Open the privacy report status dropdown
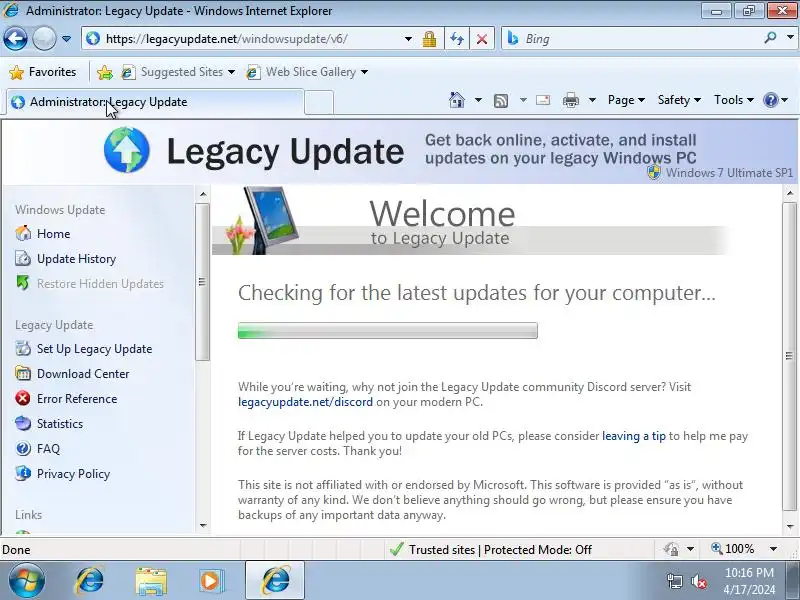This screenshot has width=800, height=600. (x=690, y=549)
